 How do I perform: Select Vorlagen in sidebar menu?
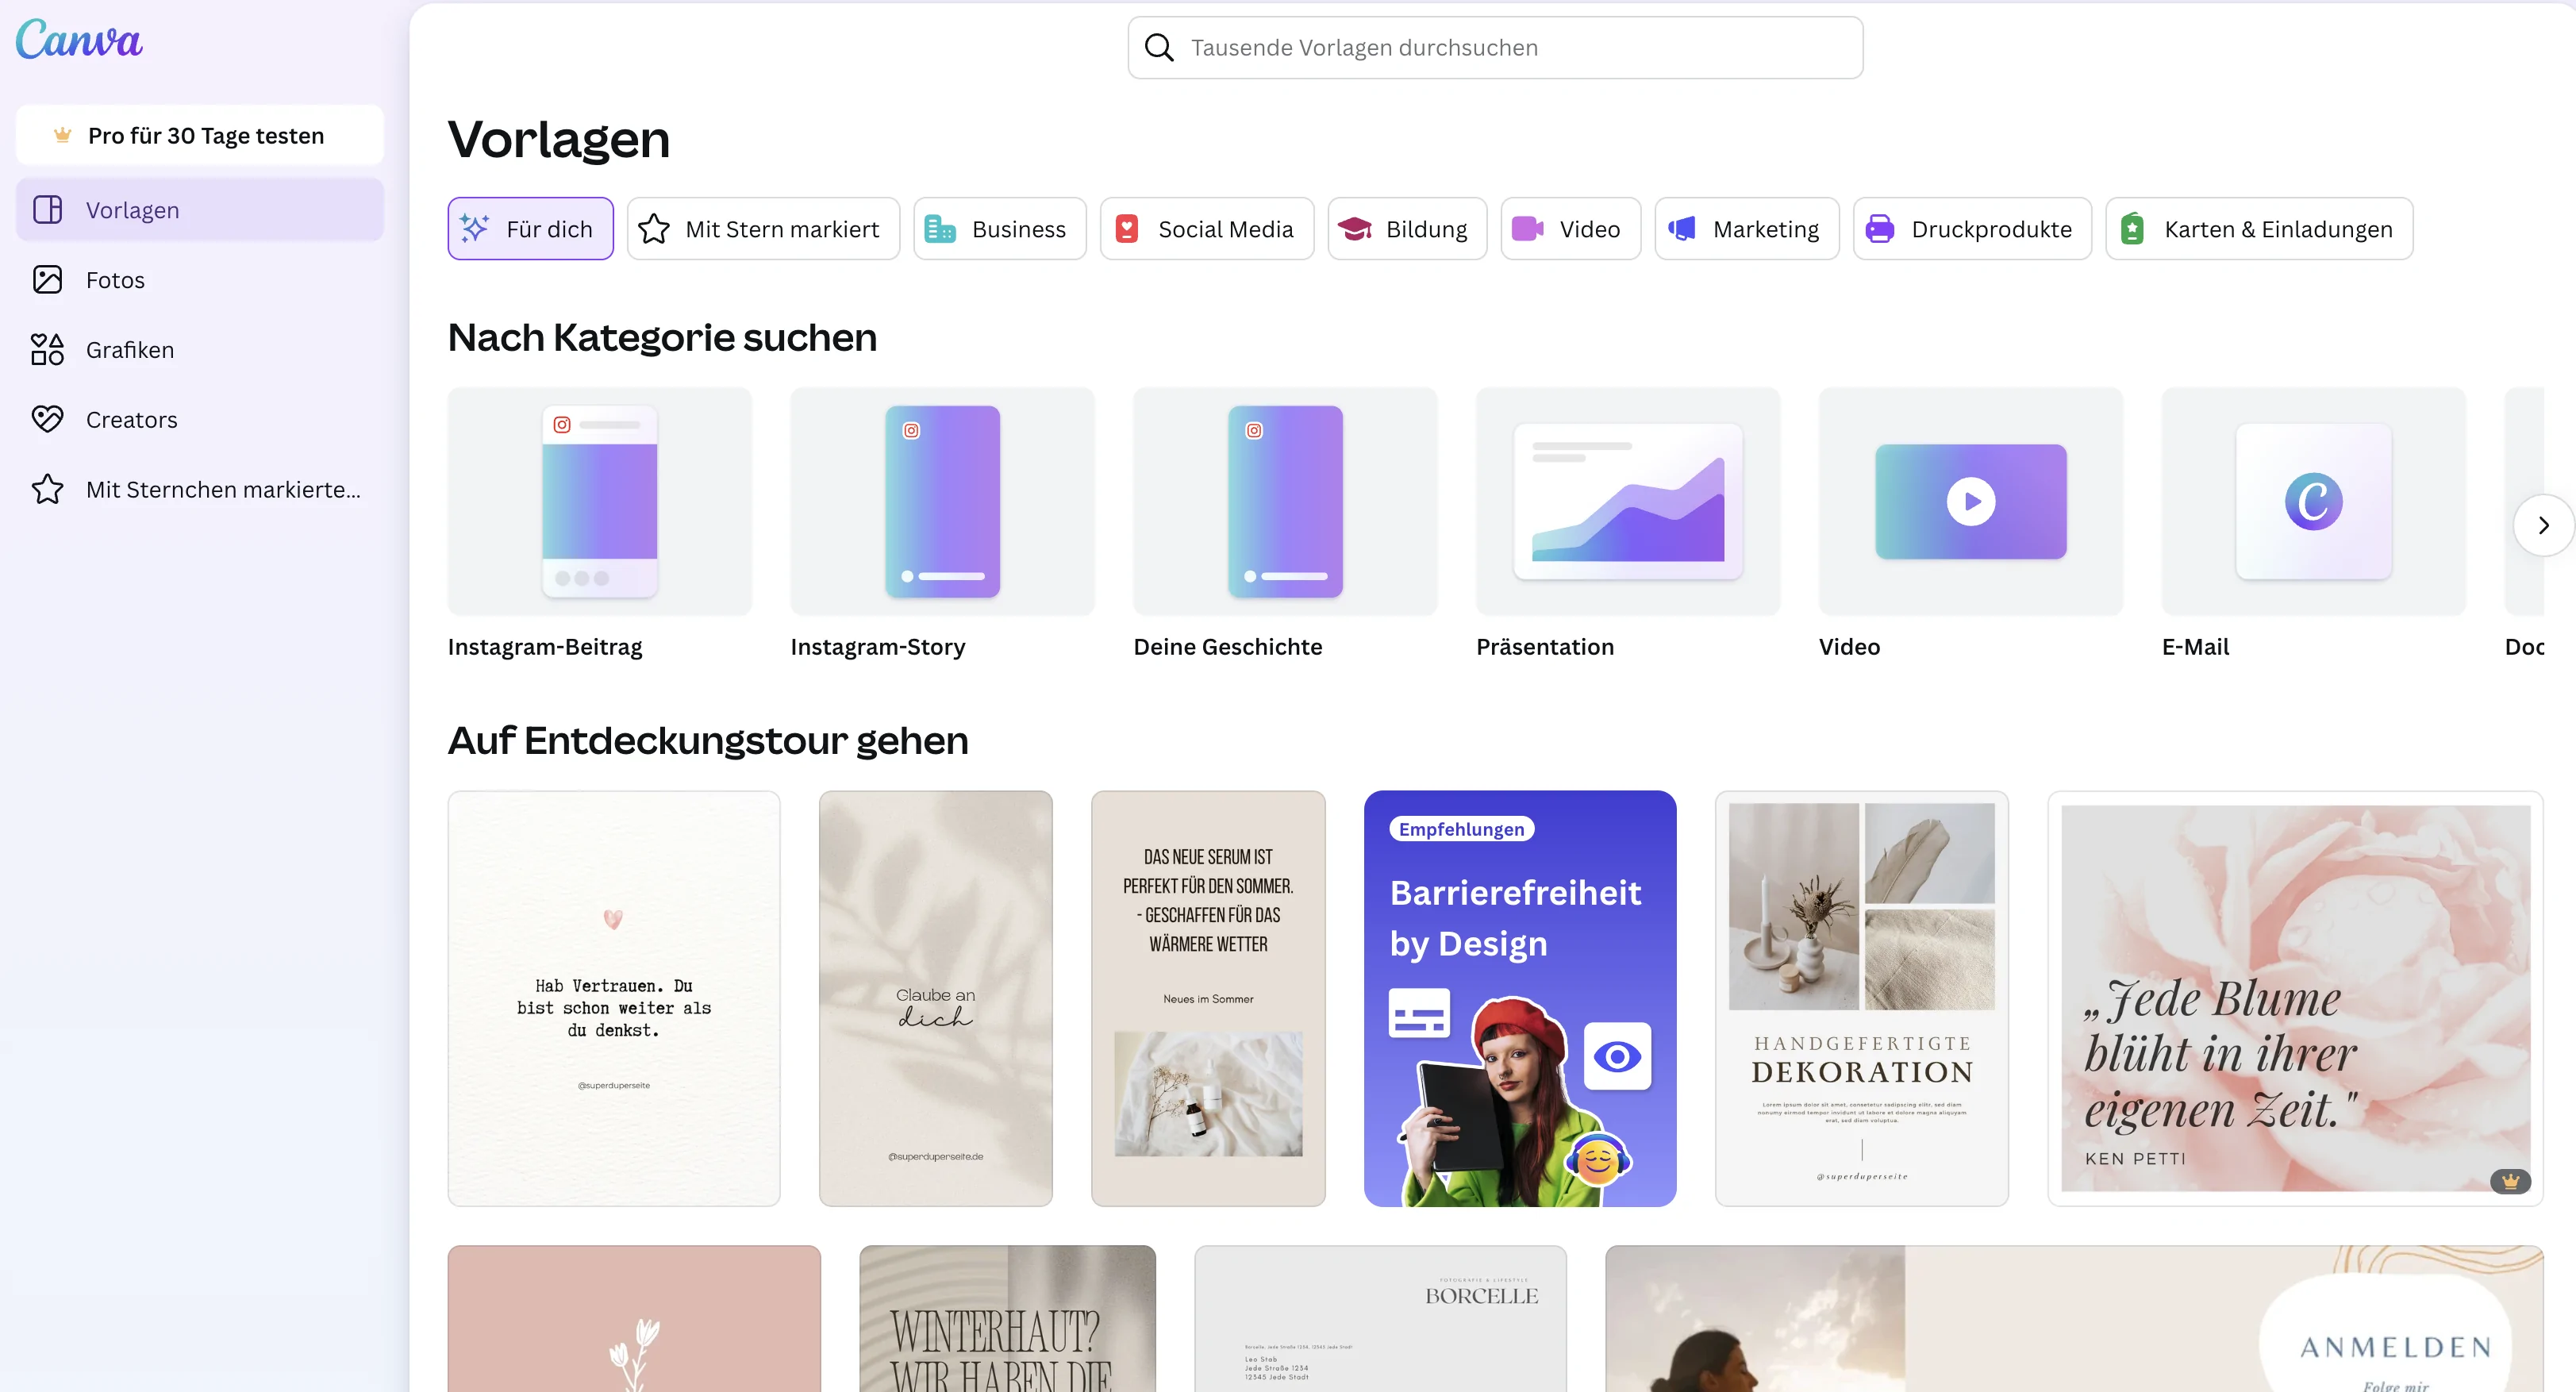pos(132,210)
